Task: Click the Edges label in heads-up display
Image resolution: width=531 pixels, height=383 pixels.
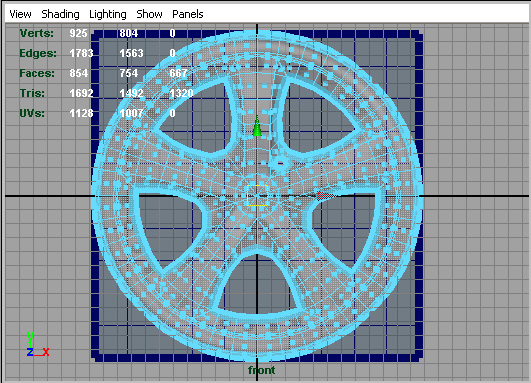Action: pos(38,53)
